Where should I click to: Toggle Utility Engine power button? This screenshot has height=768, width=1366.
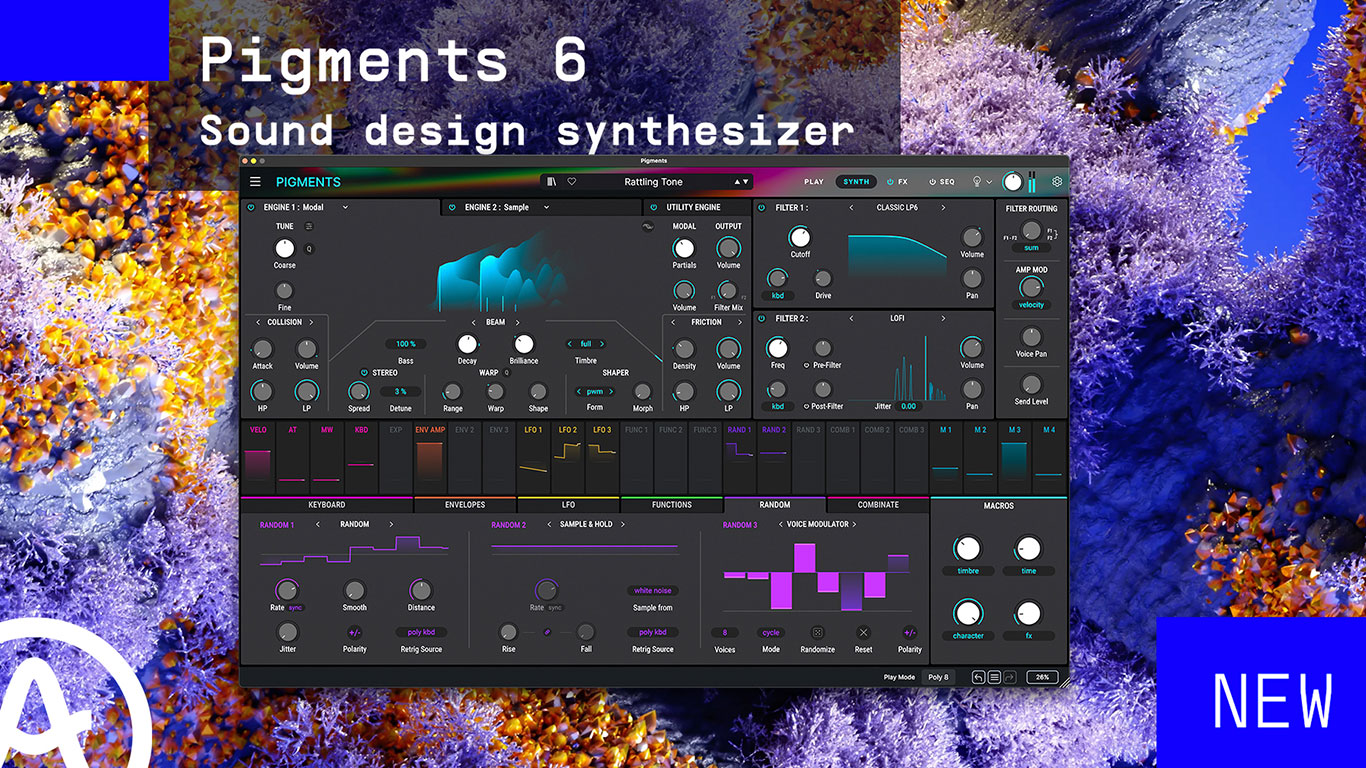654,207
